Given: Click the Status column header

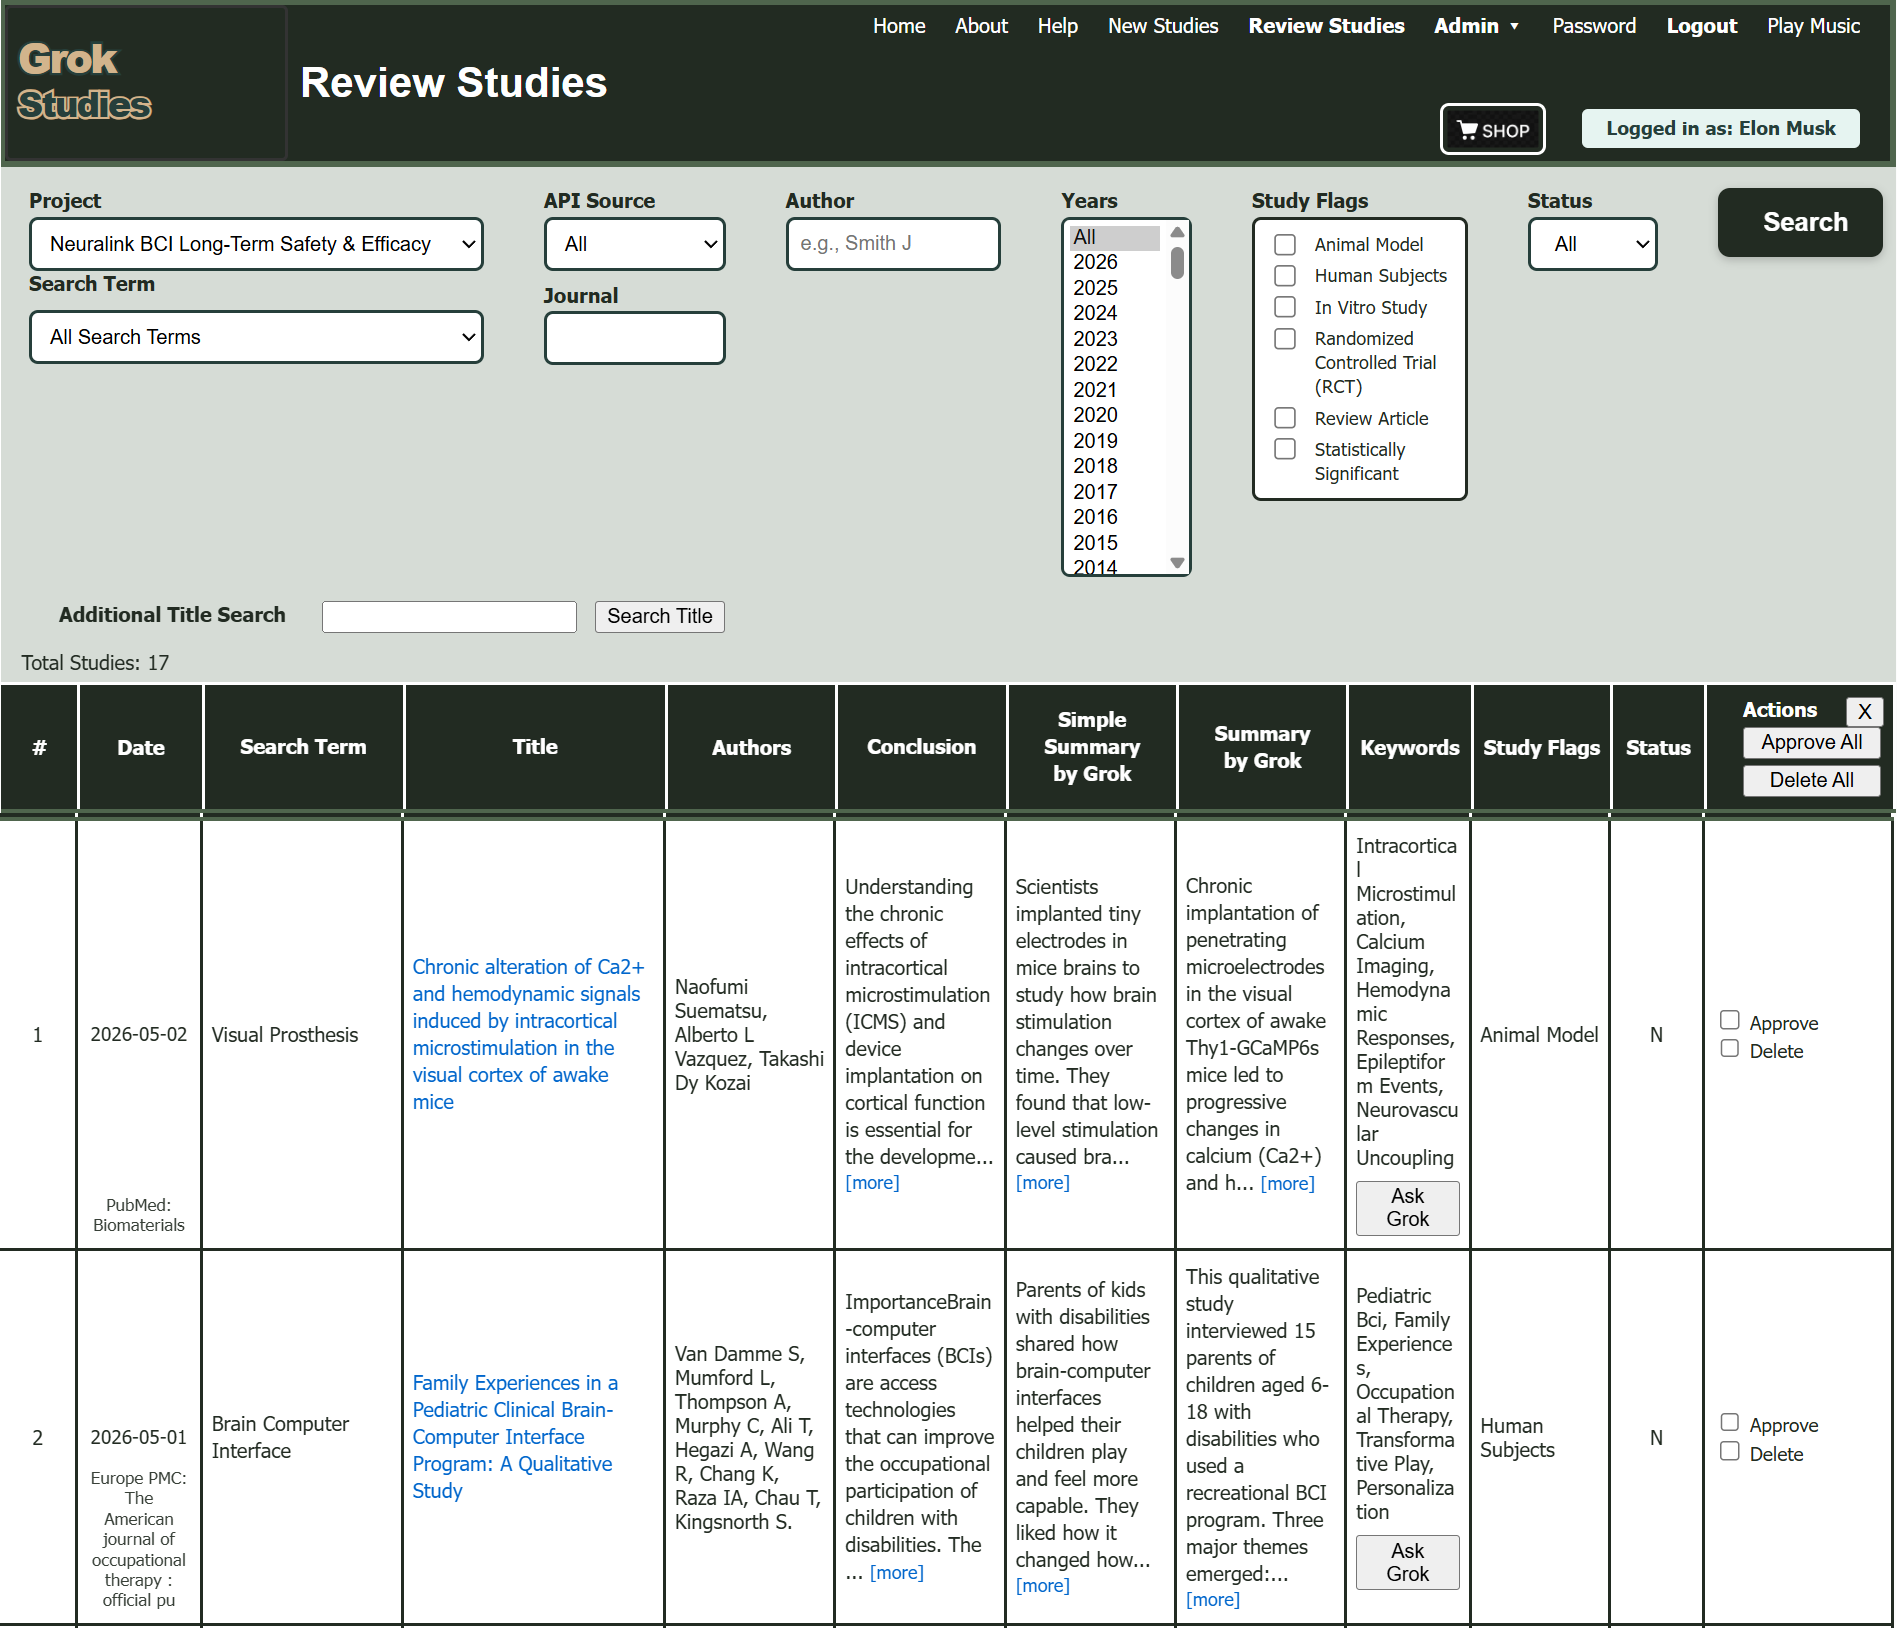Looking at the screenshot, I should pos(1657,748).
